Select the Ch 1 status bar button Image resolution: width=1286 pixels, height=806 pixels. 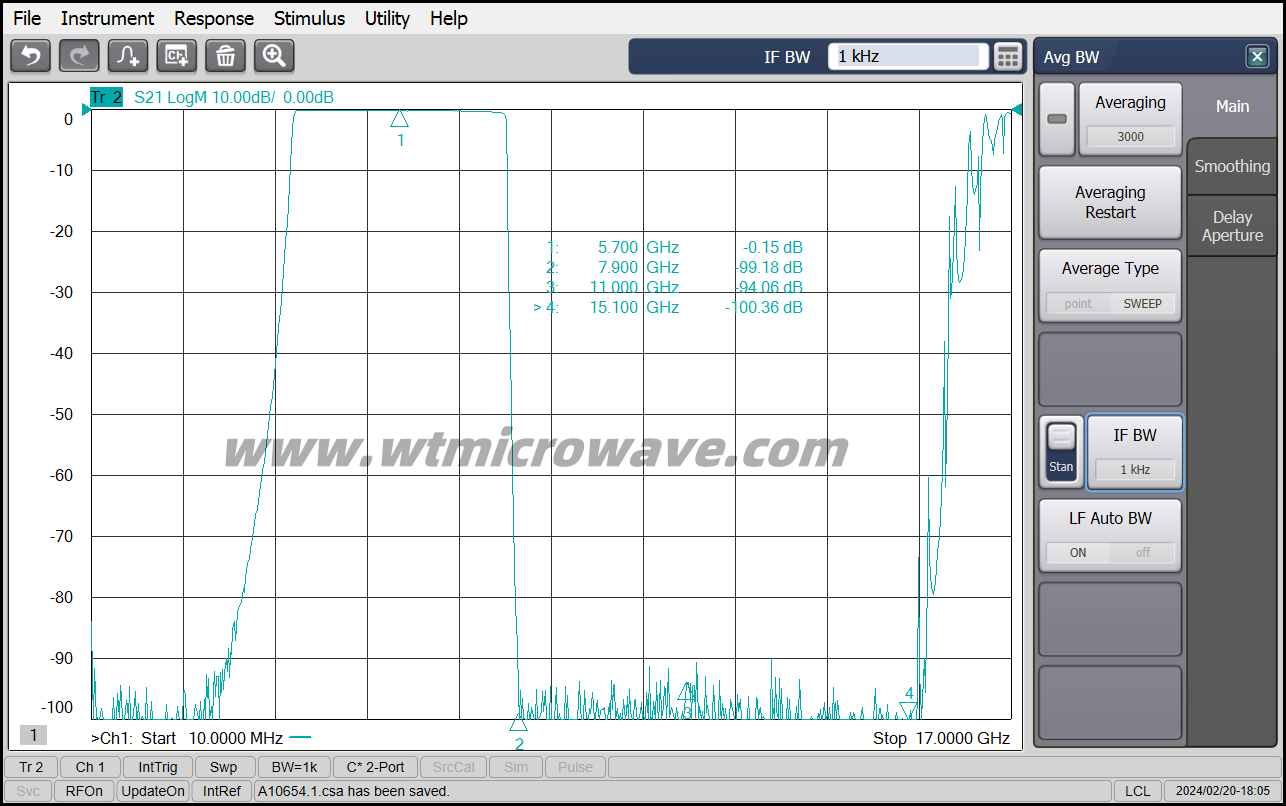pos(90,767)
